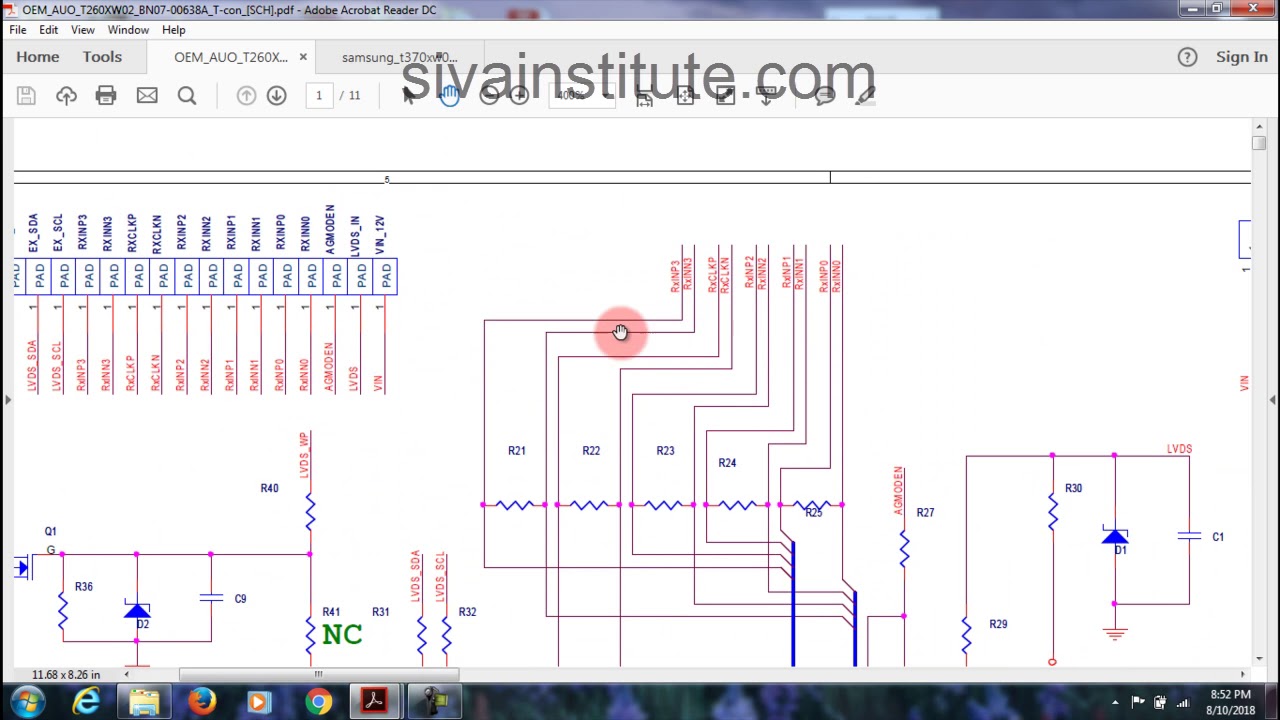Image resolution: width=1280 pixels, height=720 pixels.
Task: Click the Windows Start button
Action: [27, 702]
